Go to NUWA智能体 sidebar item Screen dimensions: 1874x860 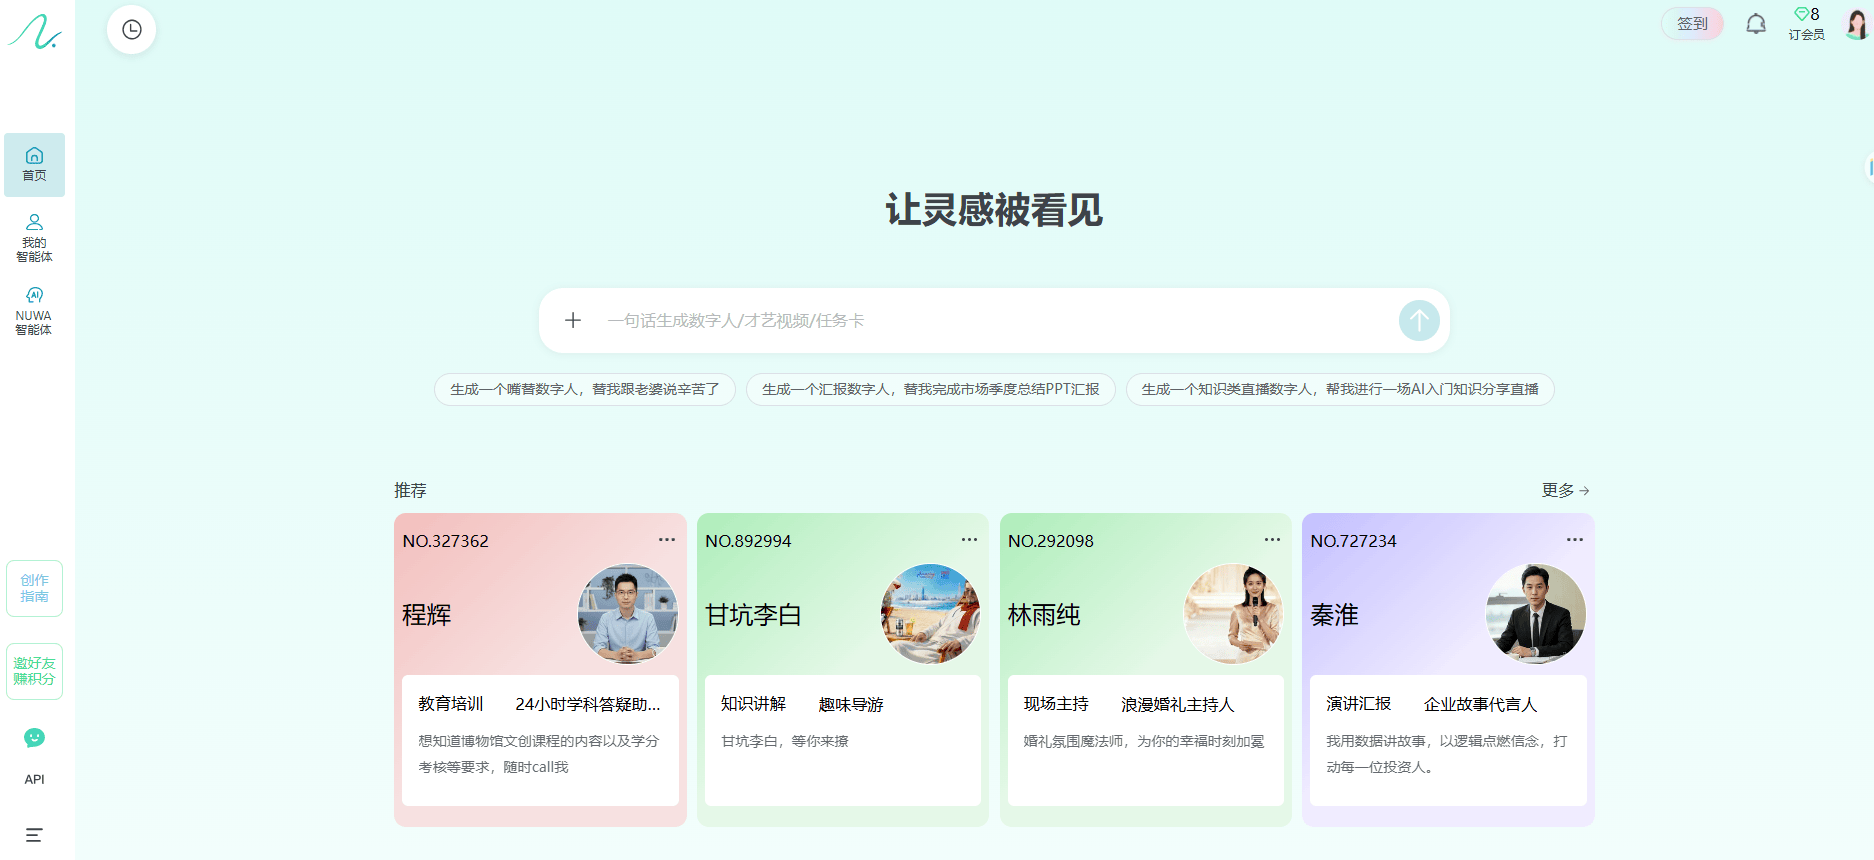point(34,311)
